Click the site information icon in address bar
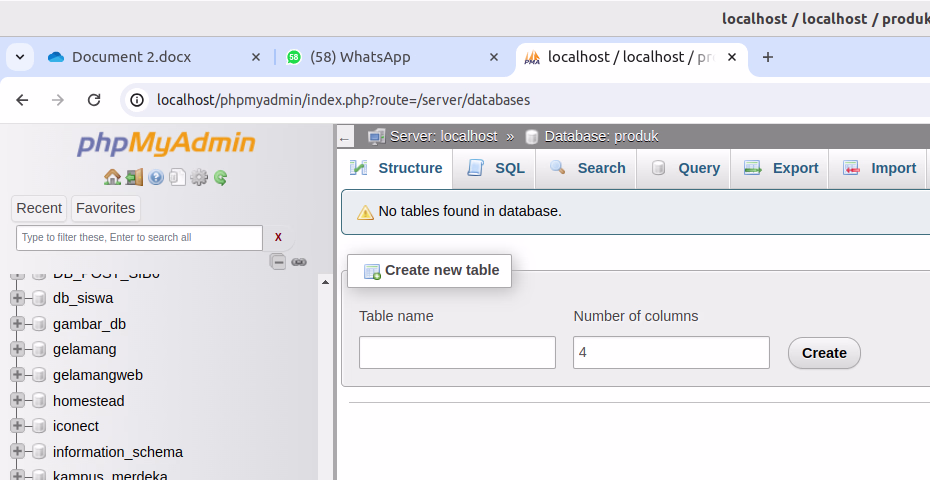The height and width of the screenshot is (480, 930). click(137, 100)
